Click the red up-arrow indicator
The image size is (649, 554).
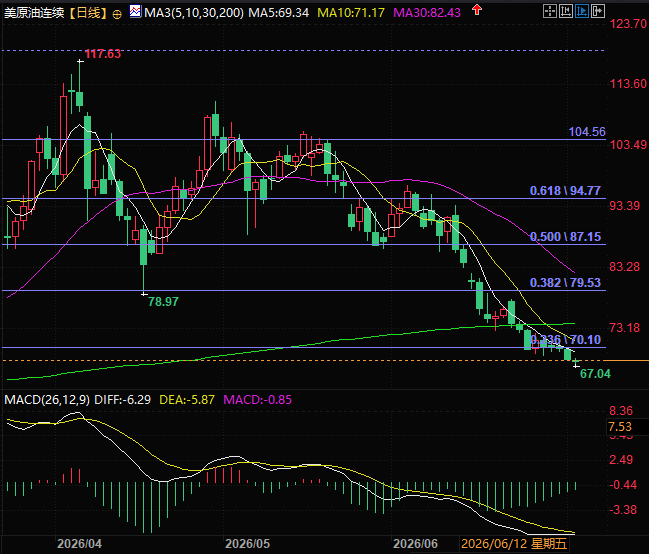click(x=477, y=10)
